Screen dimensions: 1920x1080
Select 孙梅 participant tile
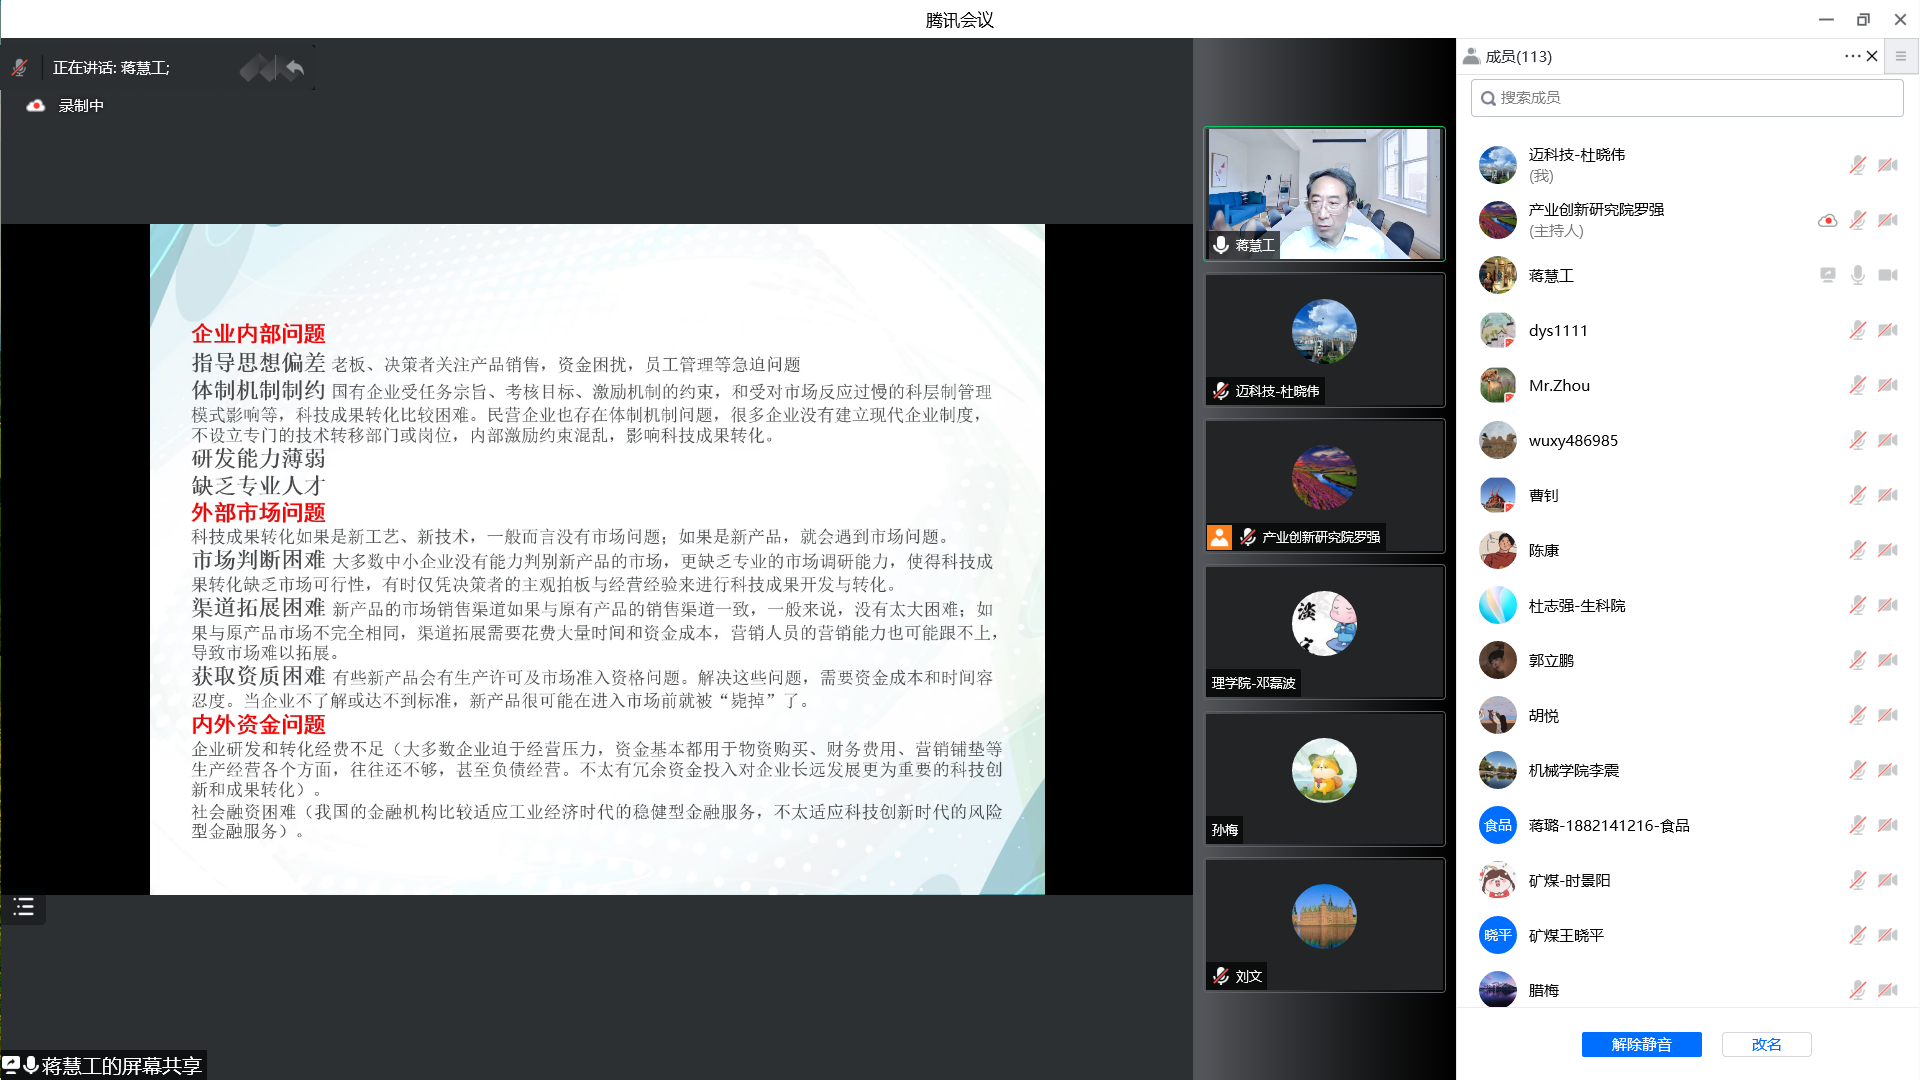[x=1324, y=778]
